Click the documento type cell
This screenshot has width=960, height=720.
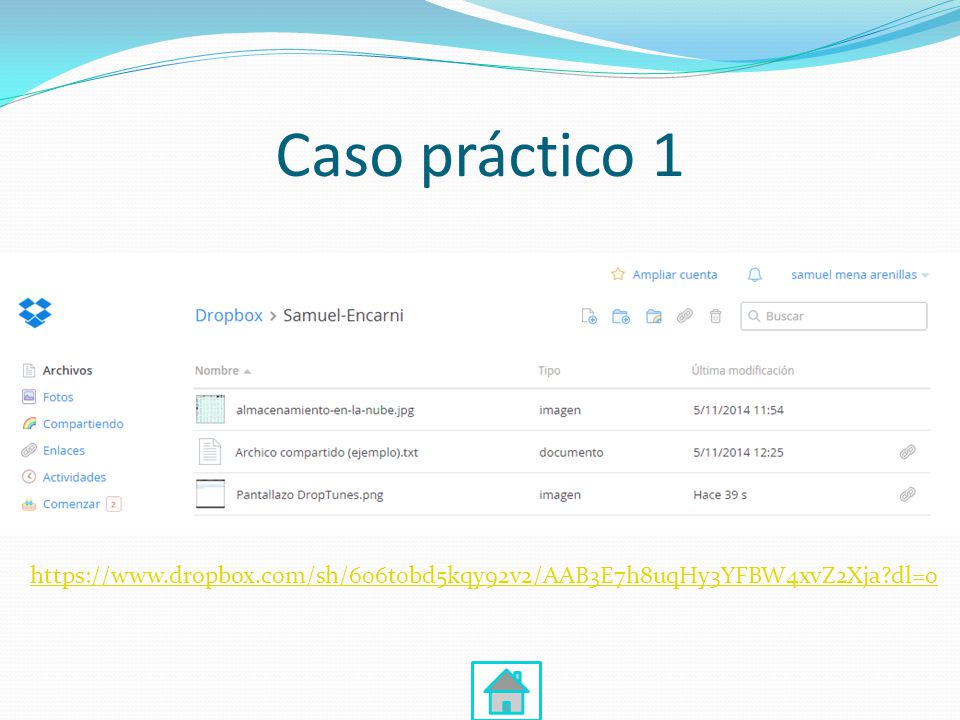pyautogui.click(x=571, y=452)
